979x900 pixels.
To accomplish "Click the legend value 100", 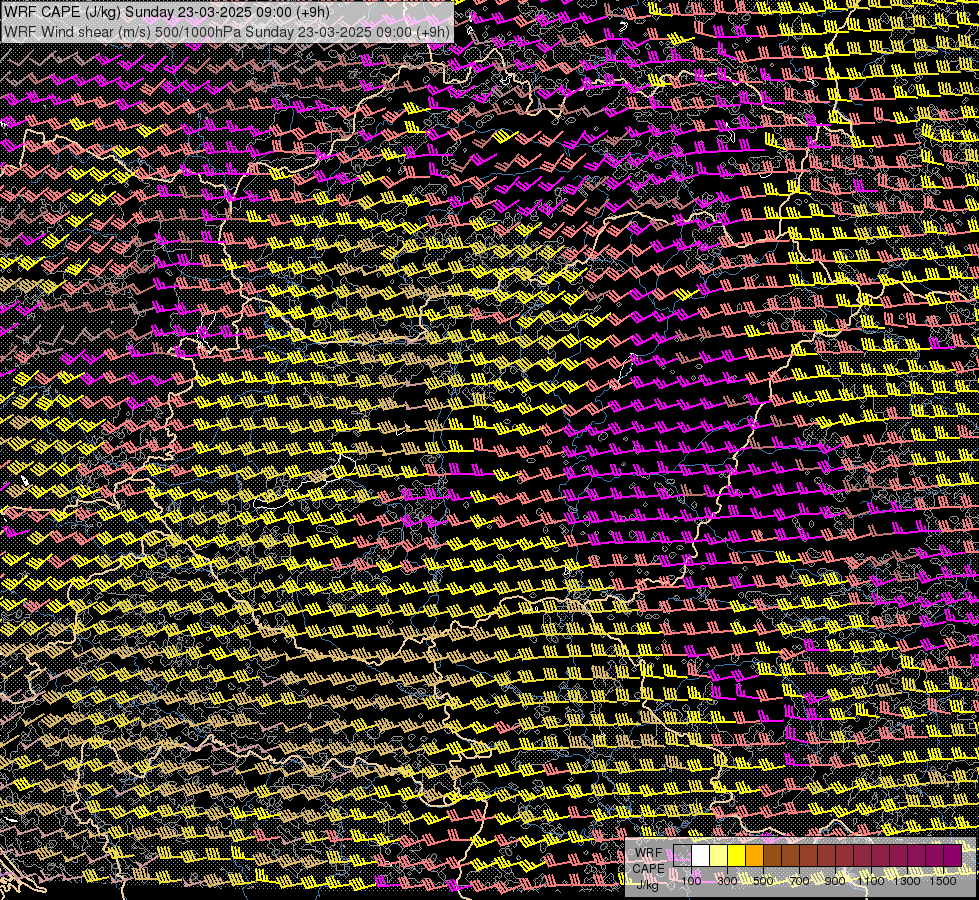I will point(691,881).
